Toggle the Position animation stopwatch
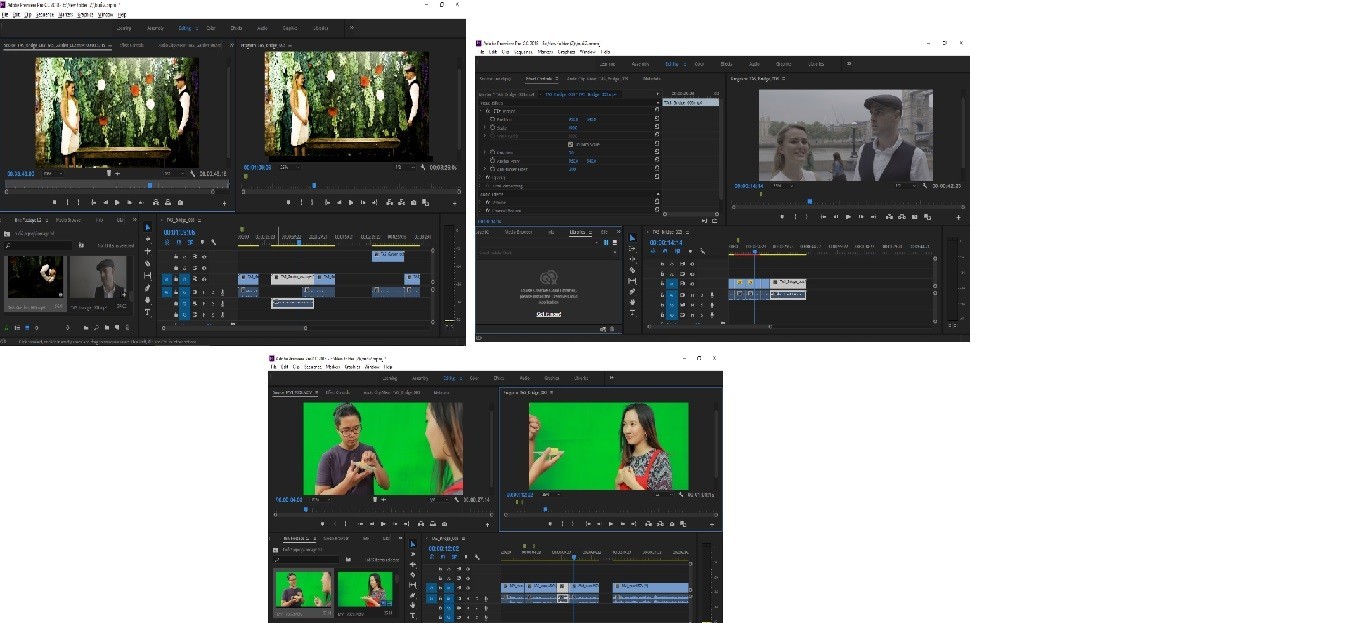This screenshot has width=1360, height=623. tap(492, 119)
